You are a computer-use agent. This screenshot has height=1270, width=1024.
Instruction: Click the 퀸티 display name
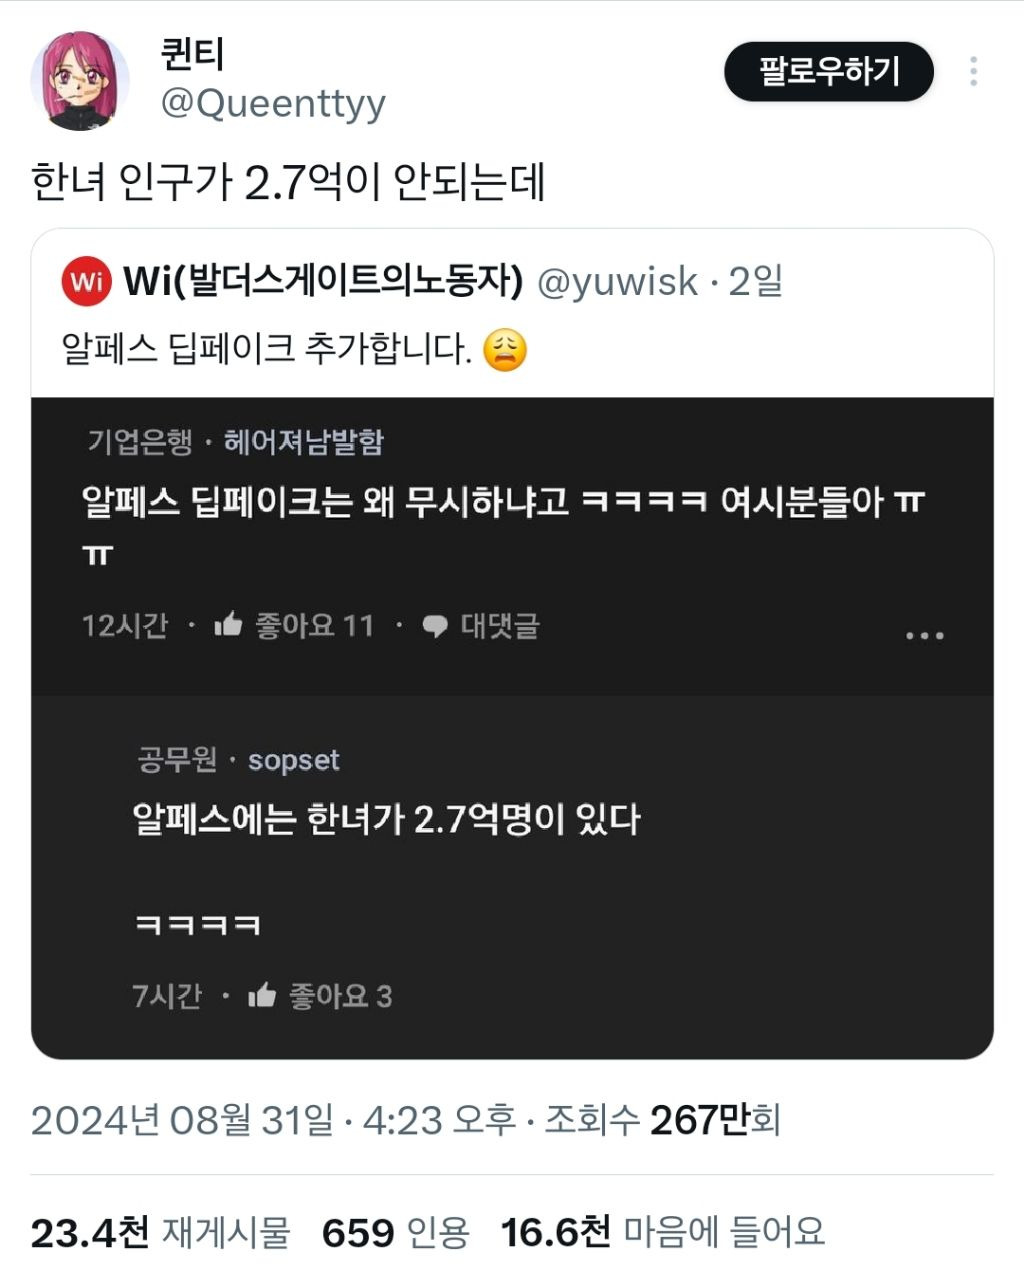tap(192, 54)
